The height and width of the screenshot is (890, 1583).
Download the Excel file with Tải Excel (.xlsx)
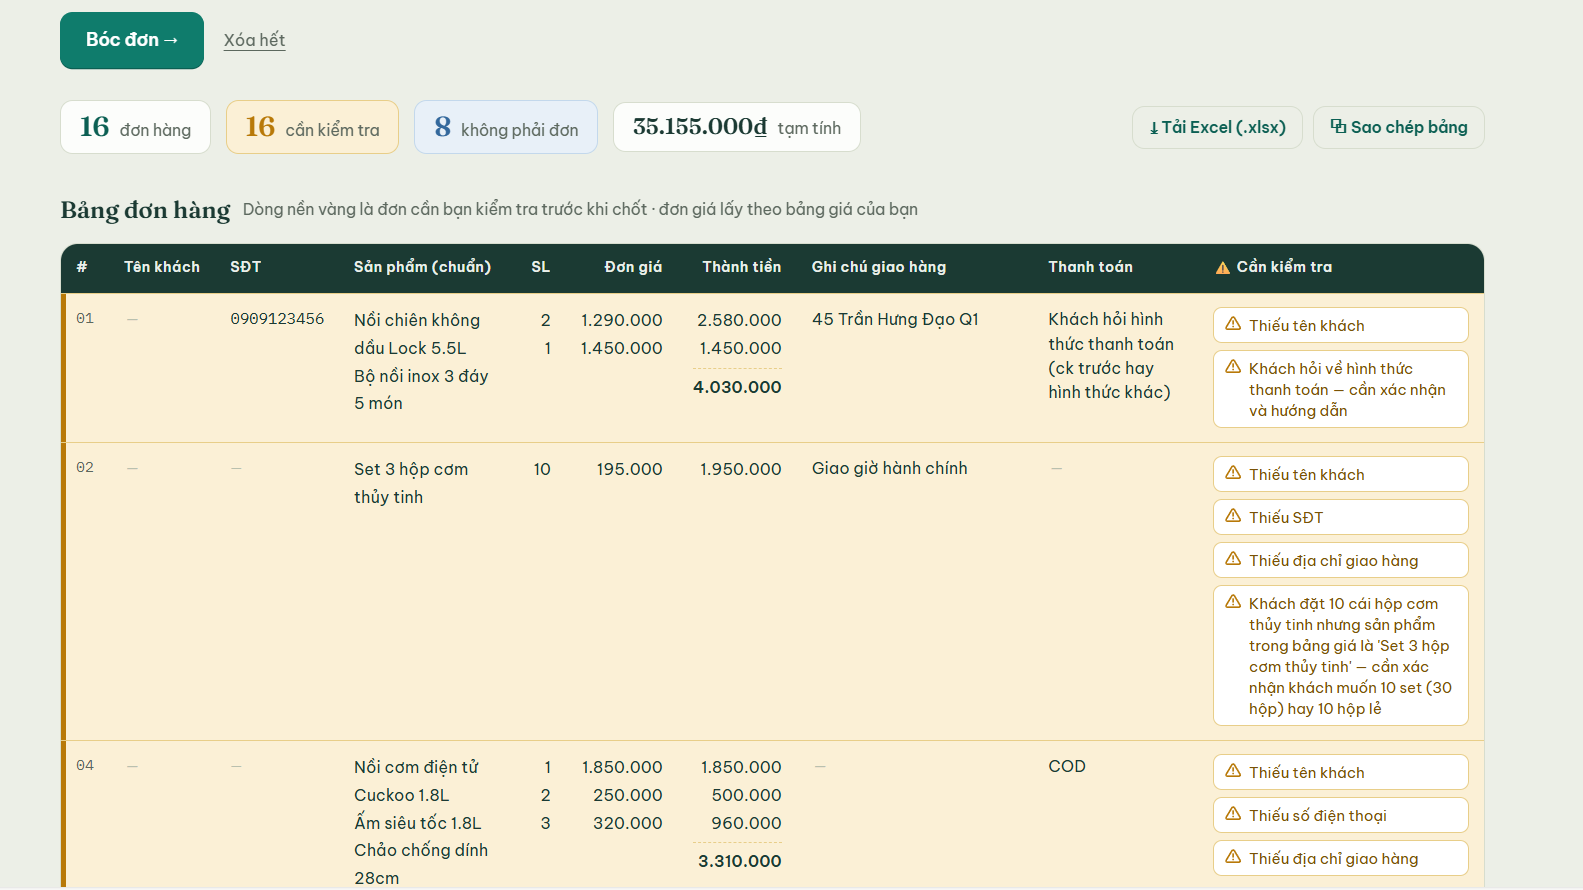pos(1217,127)
